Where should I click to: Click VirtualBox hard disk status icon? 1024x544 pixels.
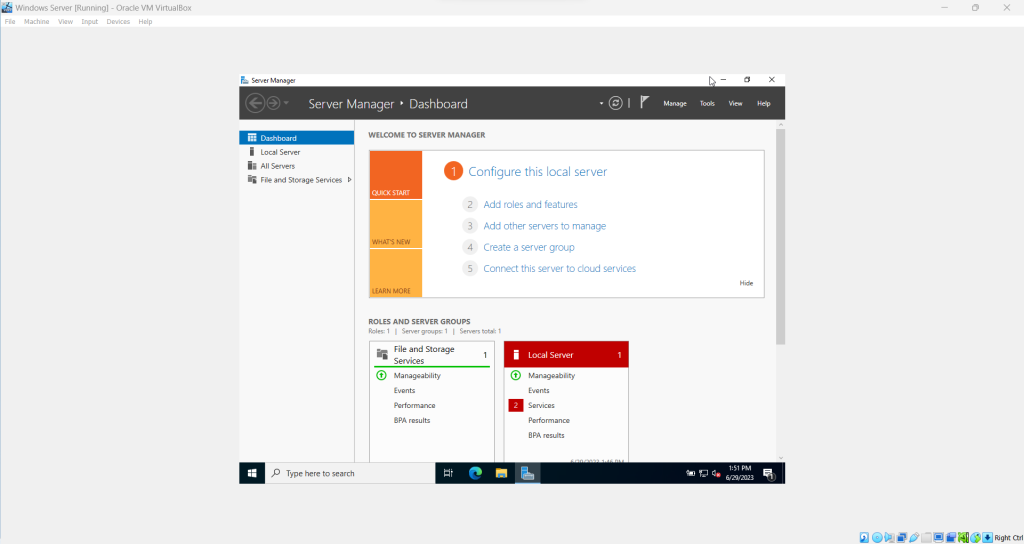(864, 537)
